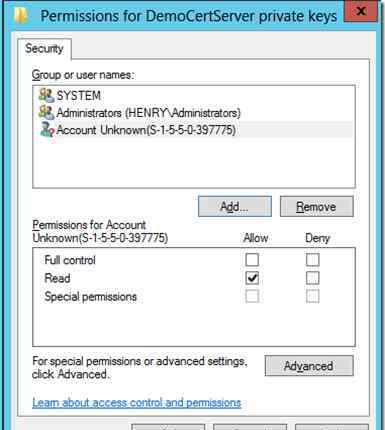Open Advanced permission settings

click(x=309, y=366)
